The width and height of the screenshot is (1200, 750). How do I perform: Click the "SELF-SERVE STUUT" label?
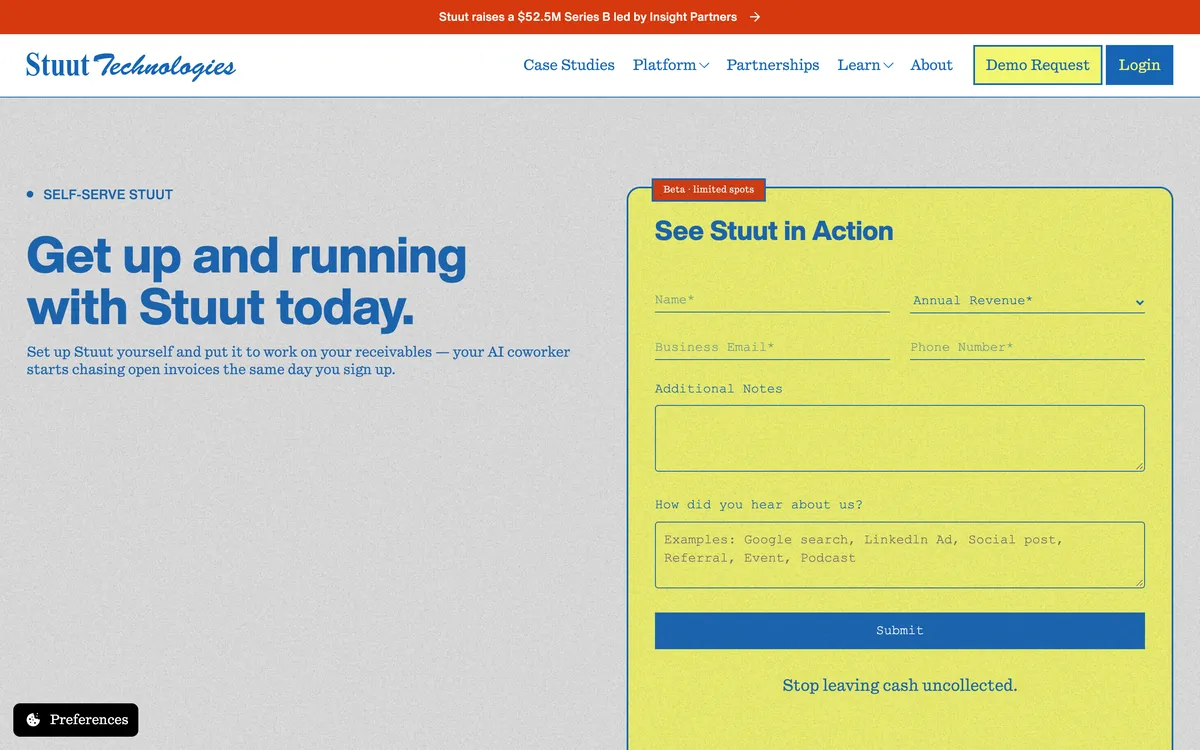108,195
